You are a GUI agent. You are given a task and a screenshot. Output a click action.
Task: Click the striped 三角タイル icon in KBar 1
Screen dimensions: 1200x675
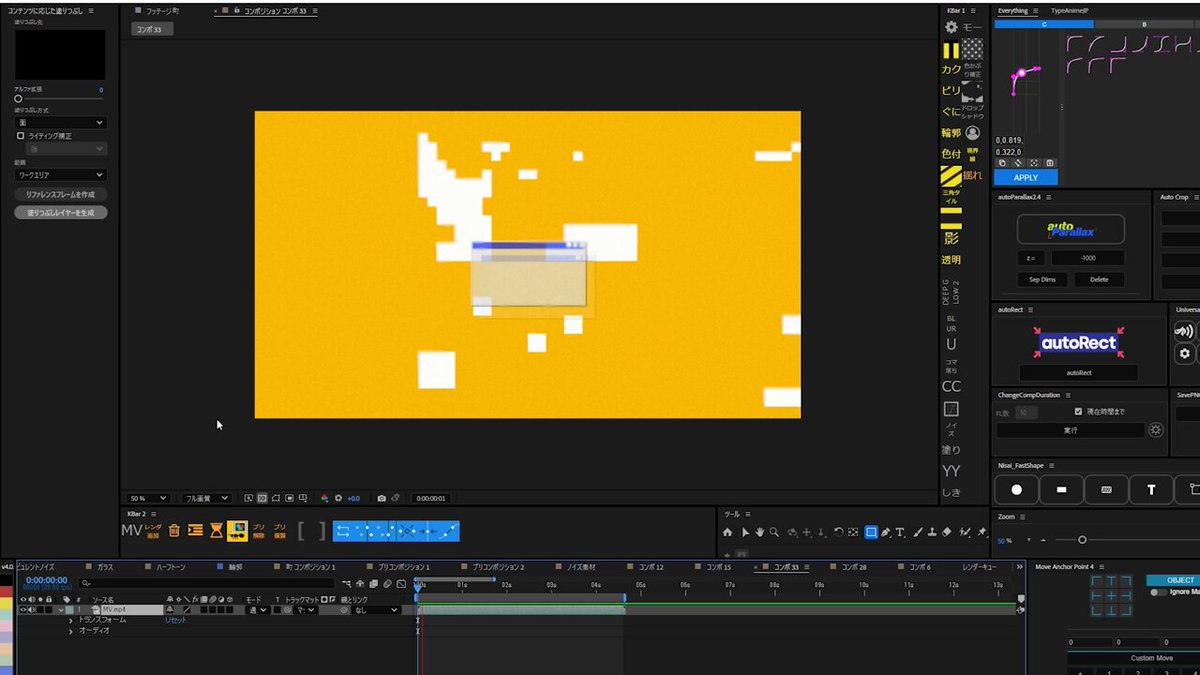tap(951, 177)
